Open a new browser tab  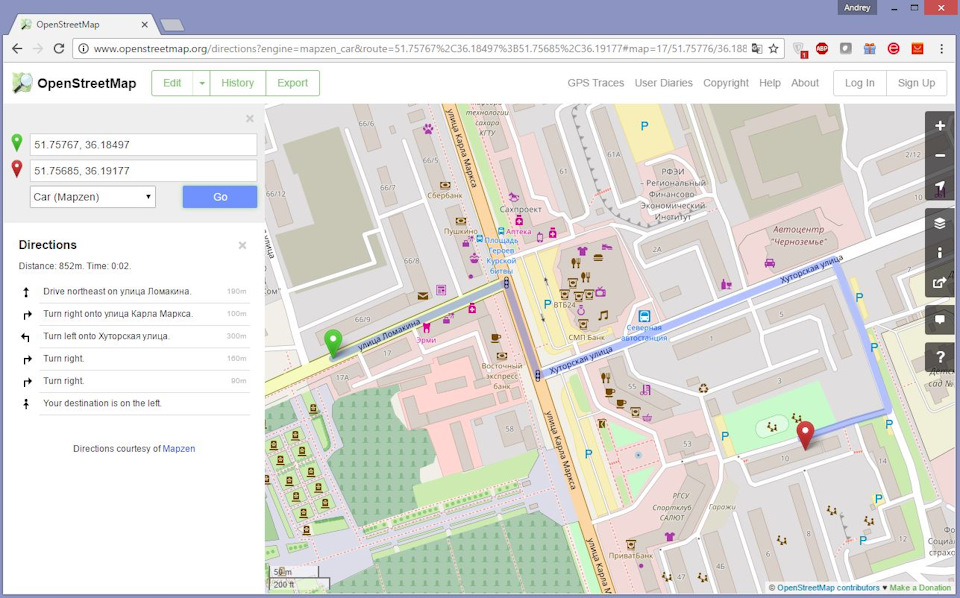(172, 25)
